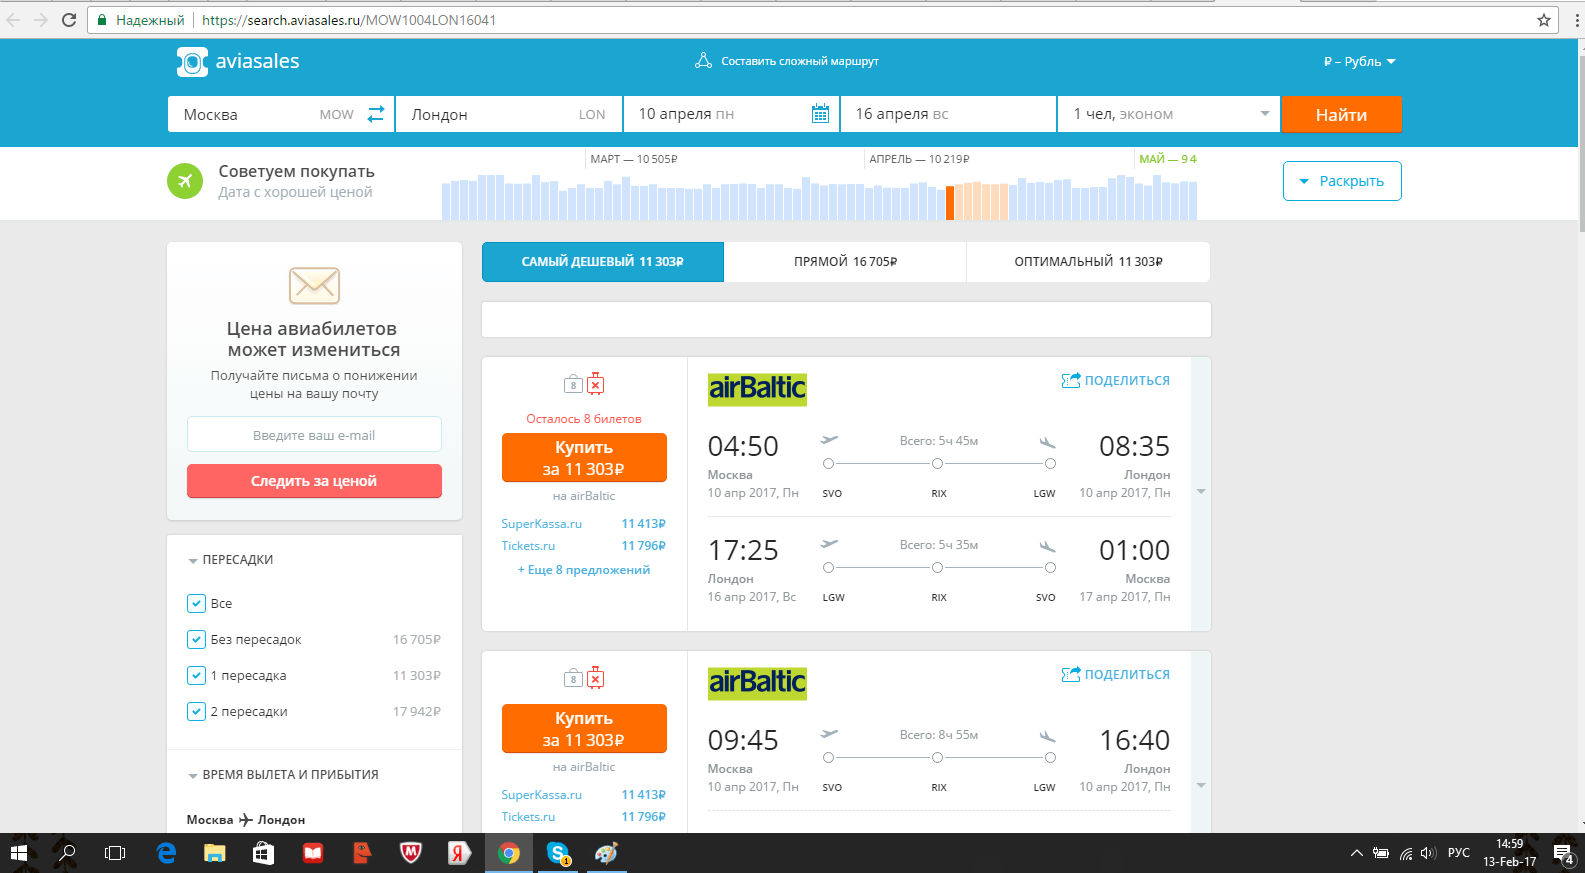Click 'Составить сложный маршрут' link
This screenshot has width=1585, height=873.
click(800, 61)
